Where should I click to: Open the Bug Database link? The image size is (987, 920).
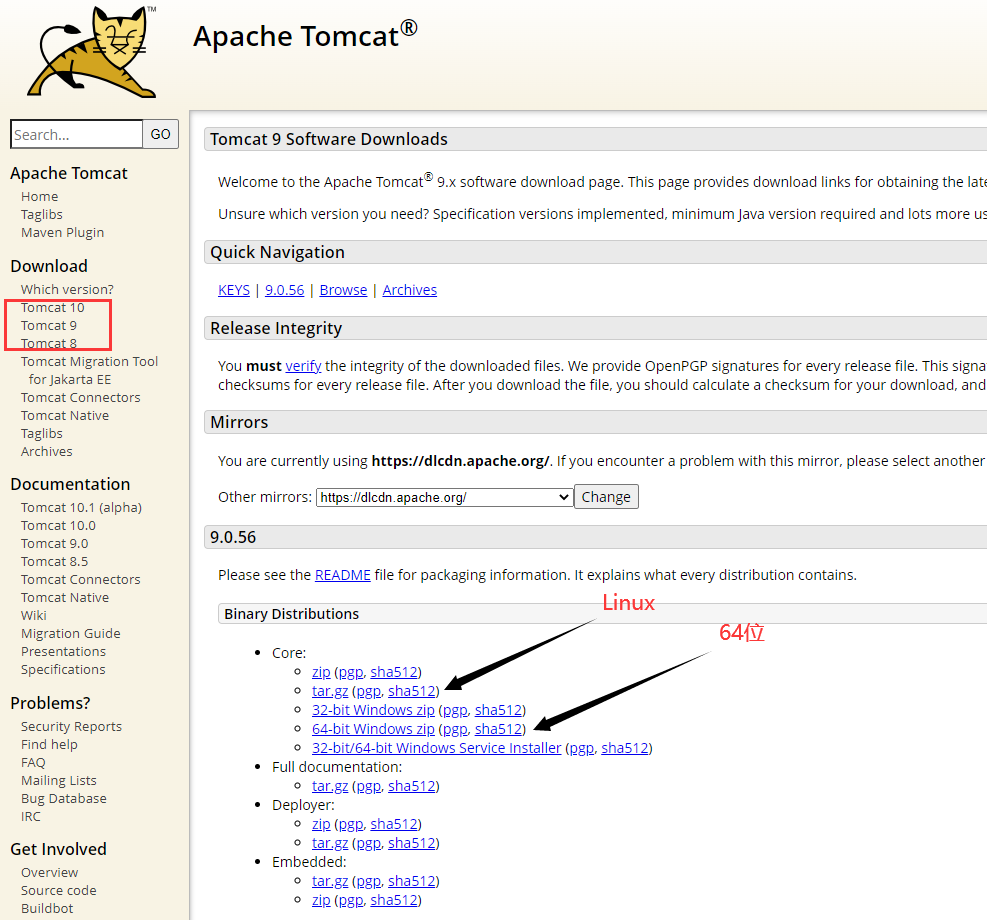pyautogui.click(x=64, y=799)
